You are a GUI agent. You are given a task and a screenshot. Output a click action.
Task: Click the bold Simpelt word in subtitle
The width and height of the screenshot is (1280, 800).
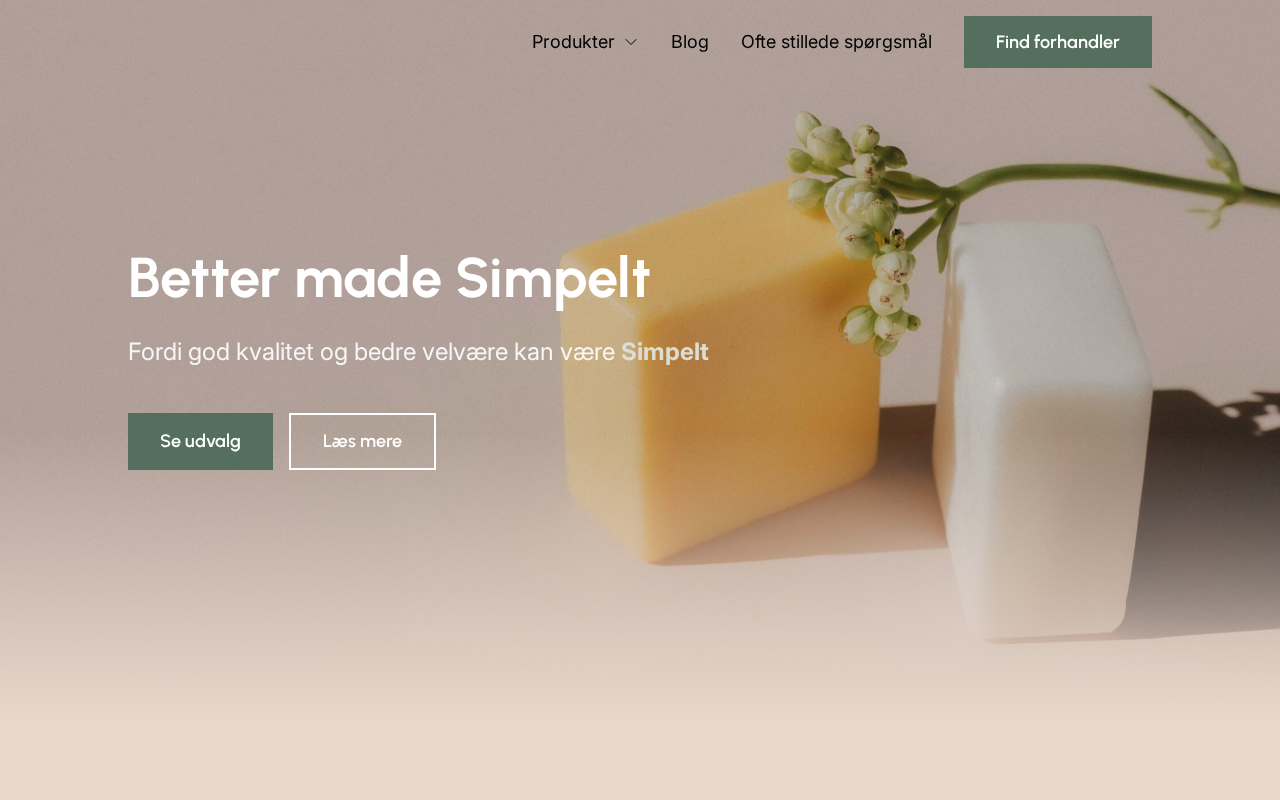(x=665, y=352)
